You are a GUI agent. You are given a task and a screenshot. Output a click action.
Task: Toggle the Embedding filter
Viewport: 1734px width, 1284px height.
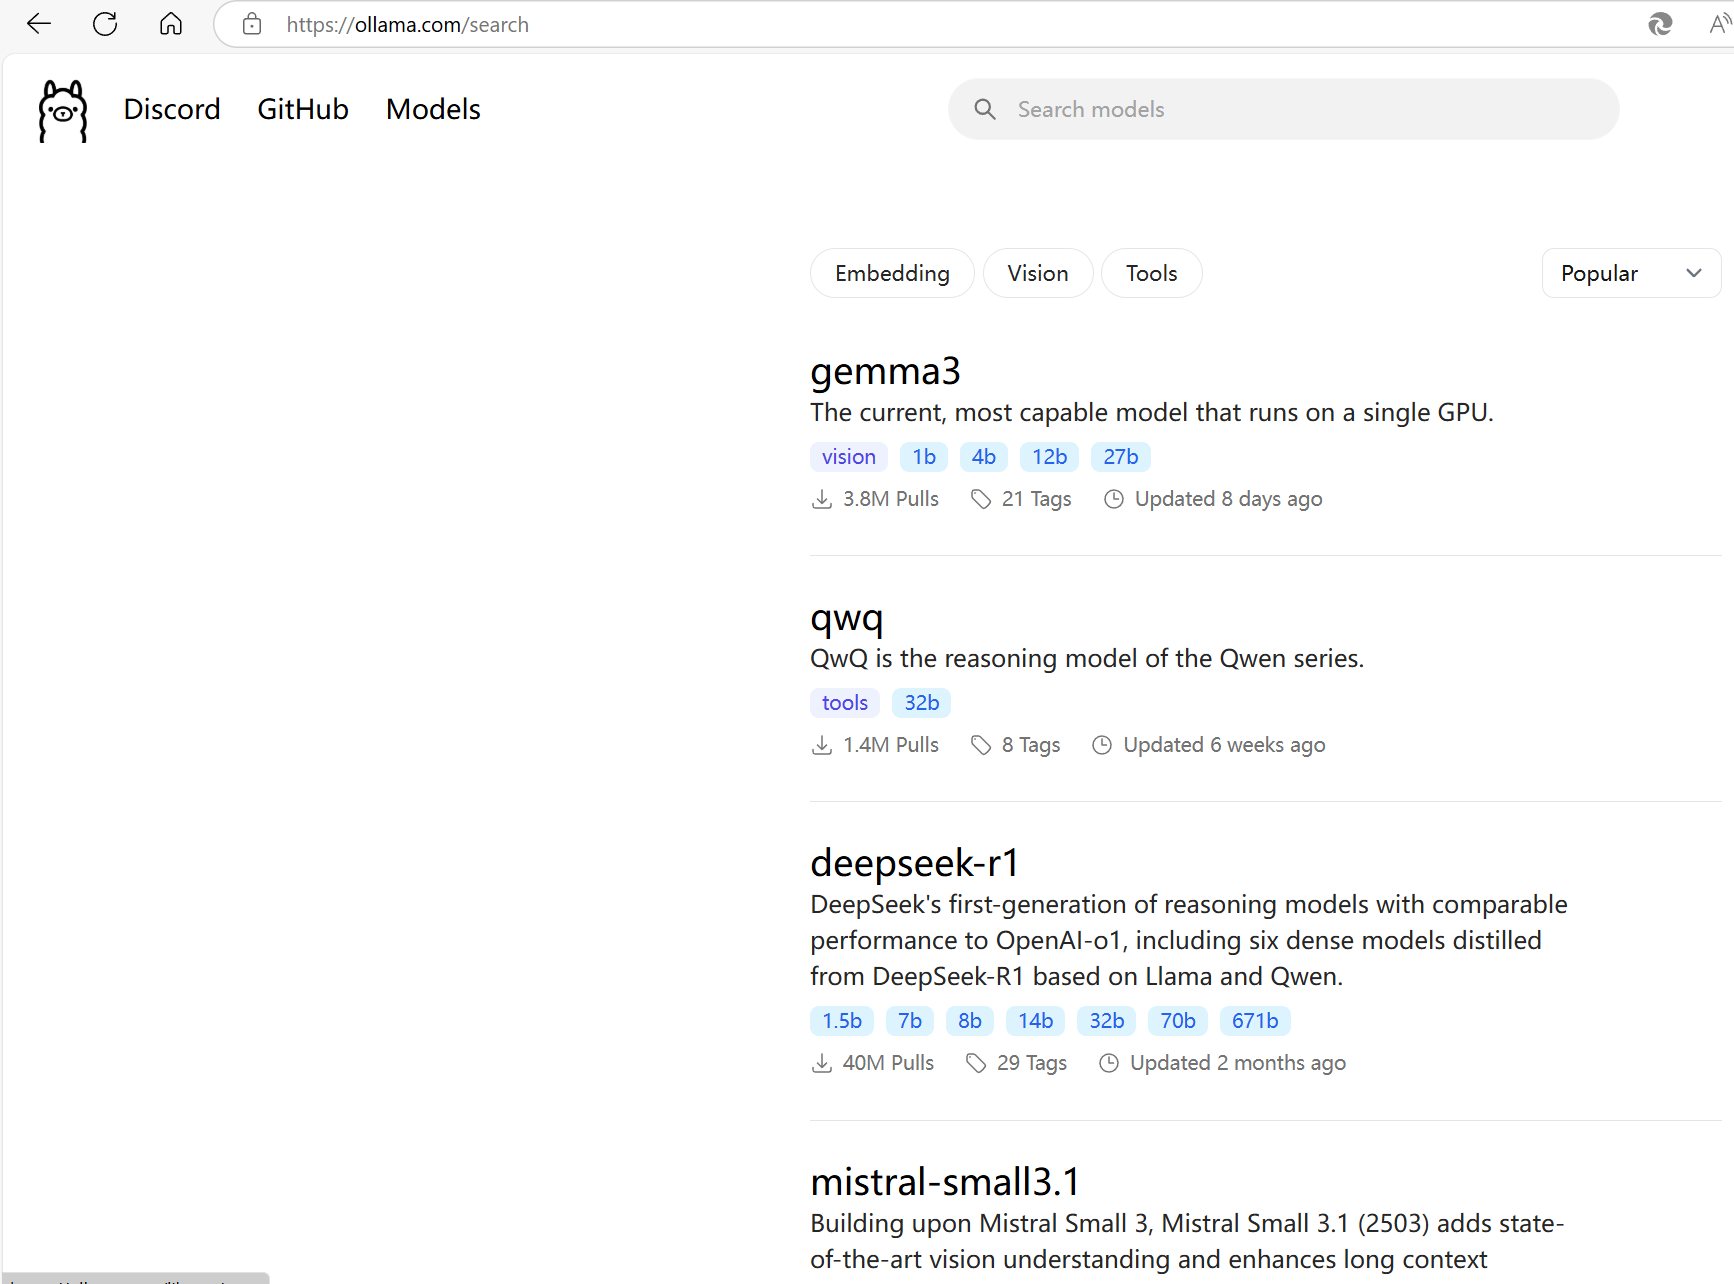(x=892, y=273)
